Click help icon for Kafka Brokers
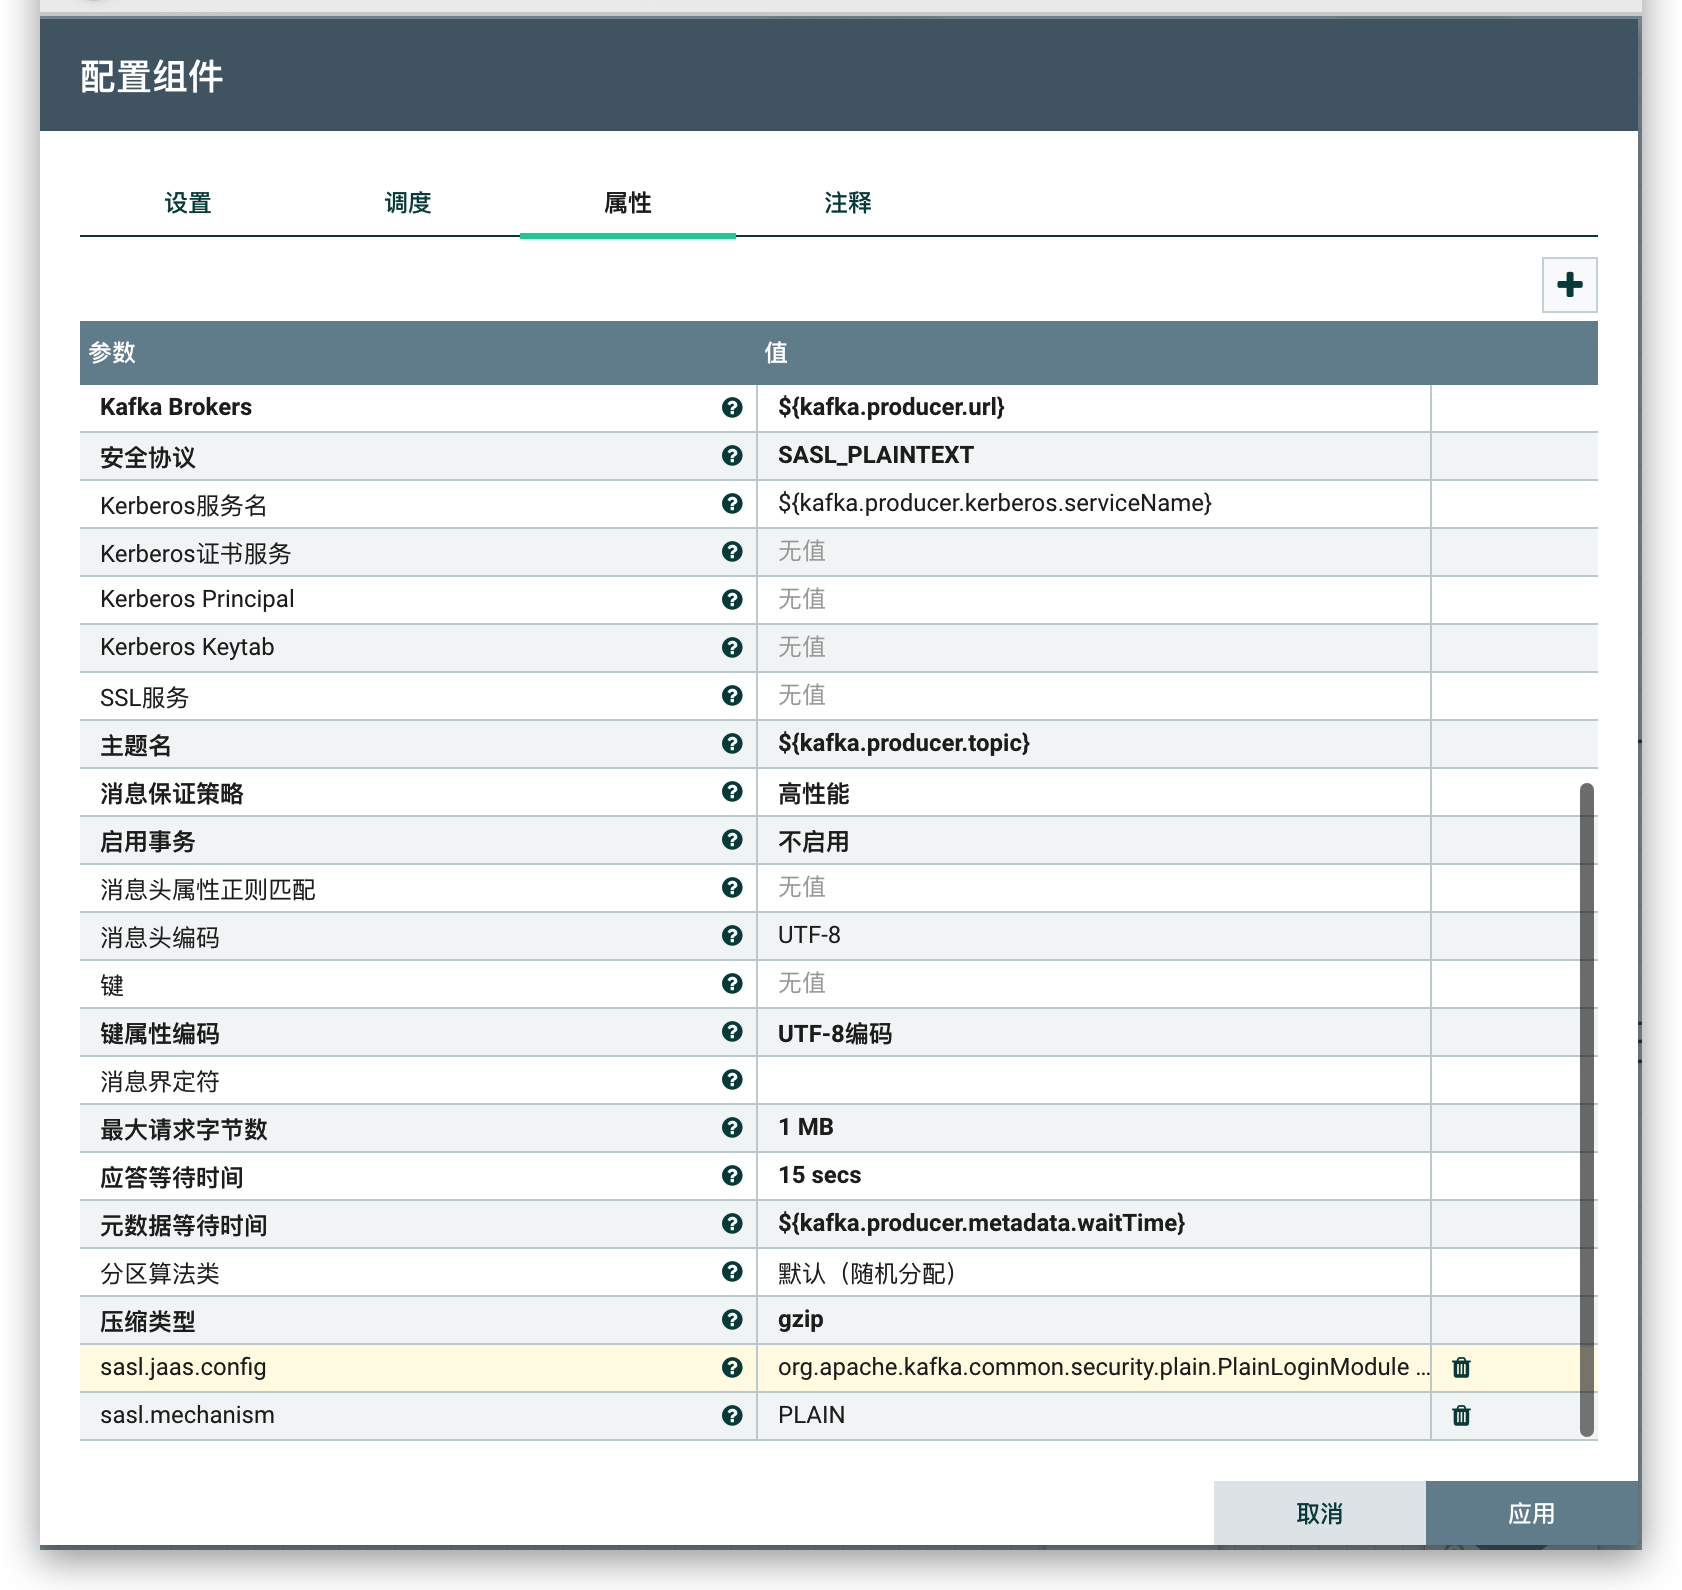This screenshot has height=1590, width=1682. pyautogui.click(x=732, y=407)
